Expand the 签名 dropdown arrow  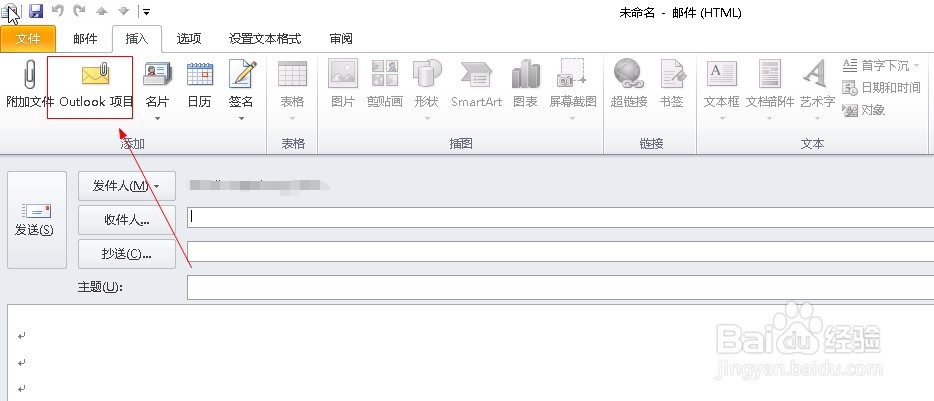tap(241, 119)
